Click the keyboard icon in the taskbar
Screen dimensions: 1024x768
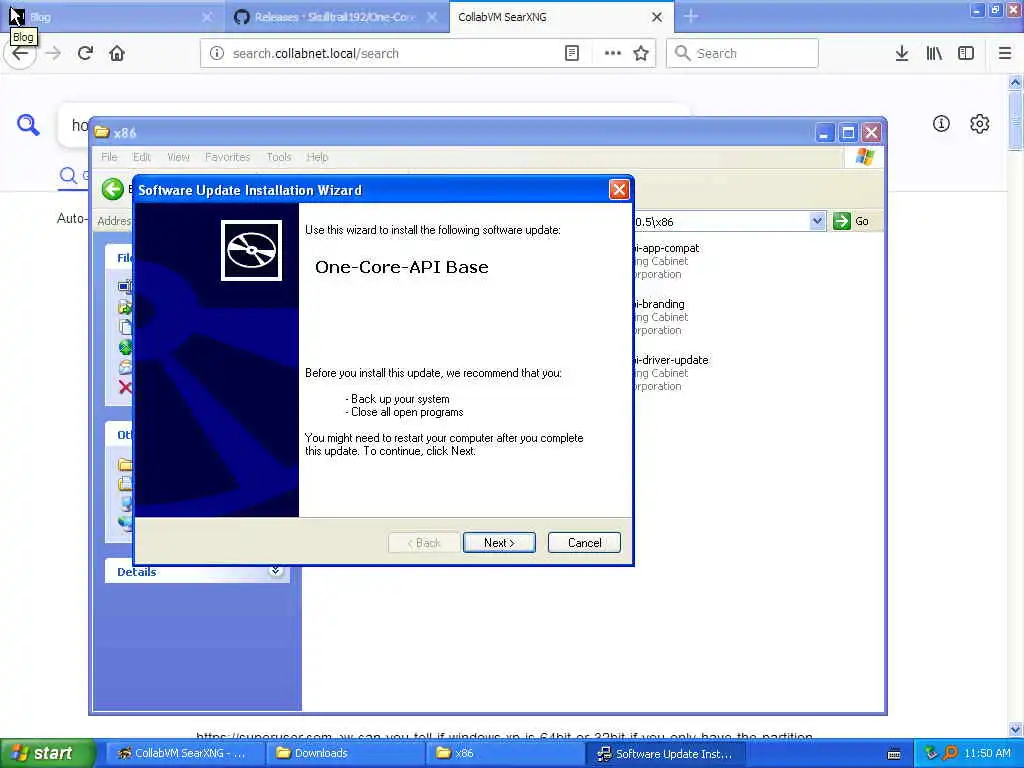point(894,754)
